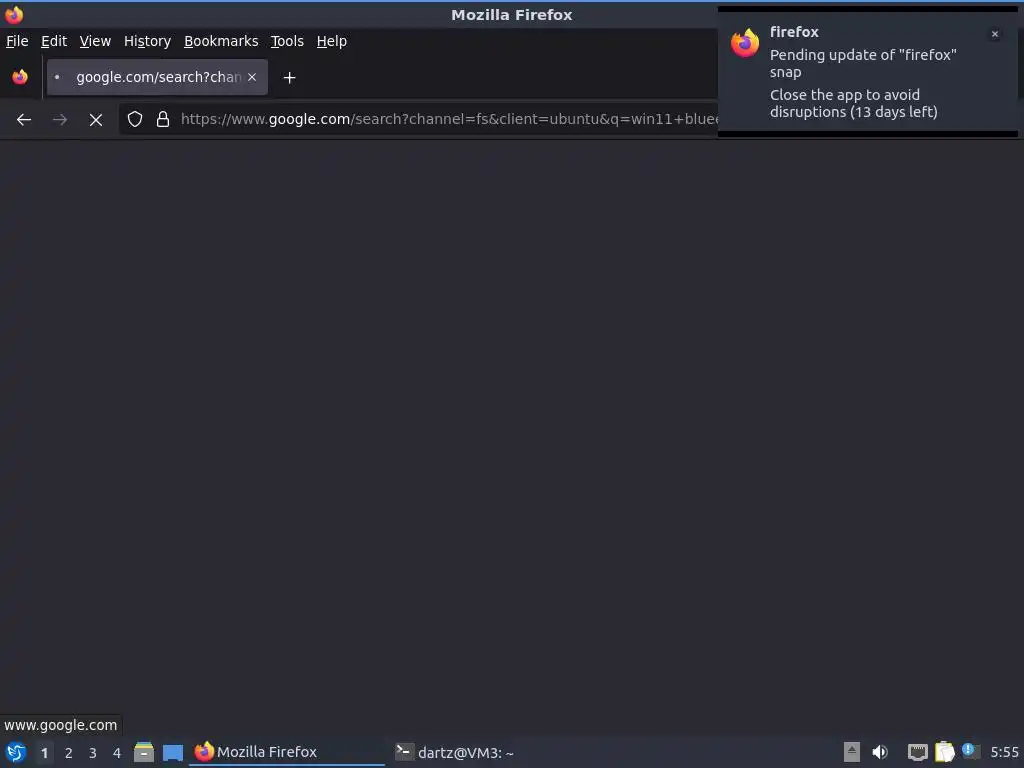Image resolution: width=1024 pixels, height=768 pixels.
Task: Switch to workspace 4
Action: coord(117,753)
